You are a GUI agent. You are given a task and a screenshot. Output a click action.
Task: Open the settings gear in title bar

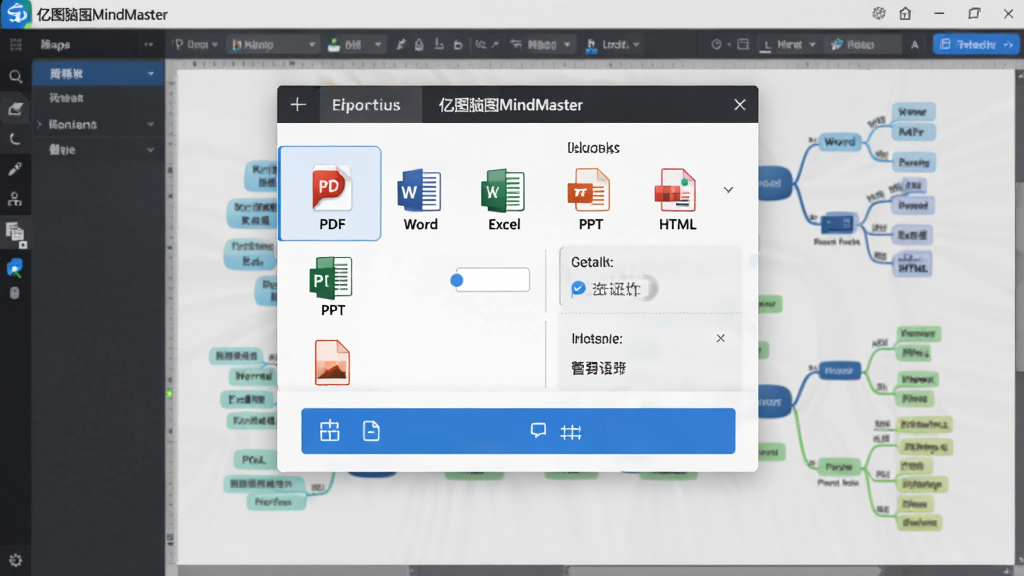pyautogui.click(x=879, y=13)
